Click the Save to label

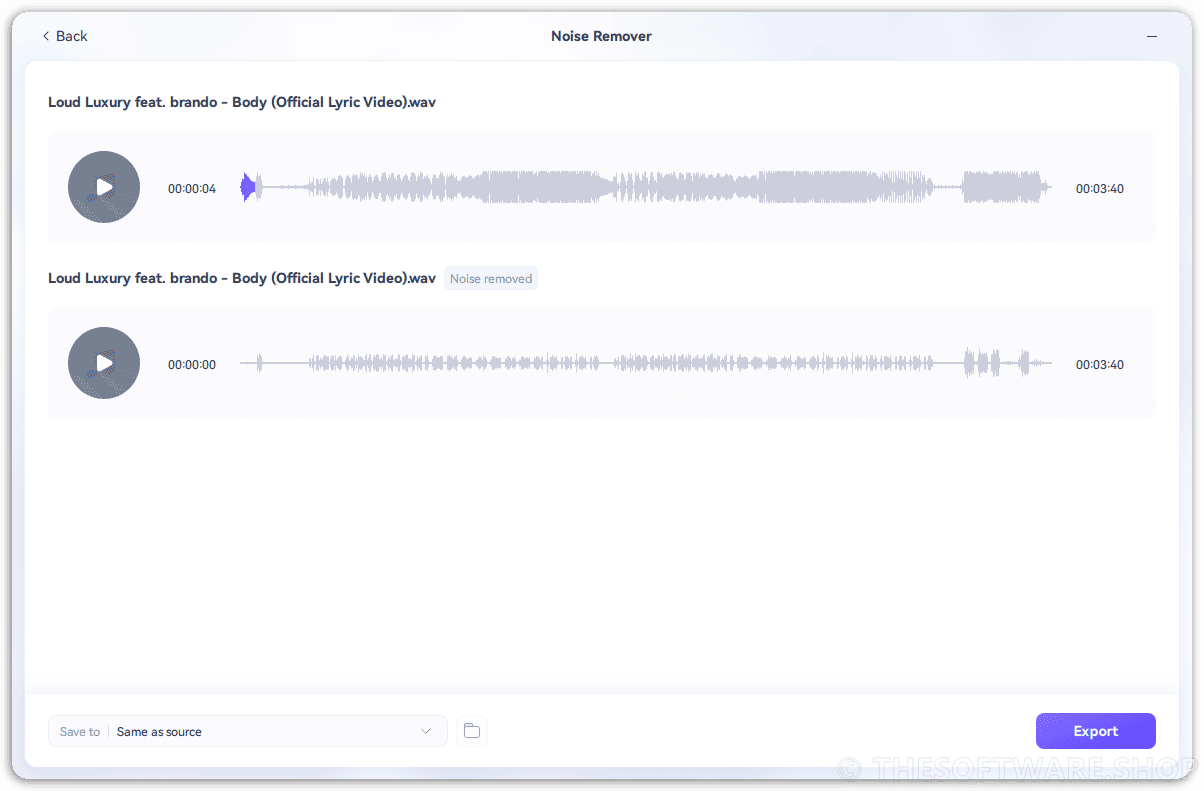(80, 732)
